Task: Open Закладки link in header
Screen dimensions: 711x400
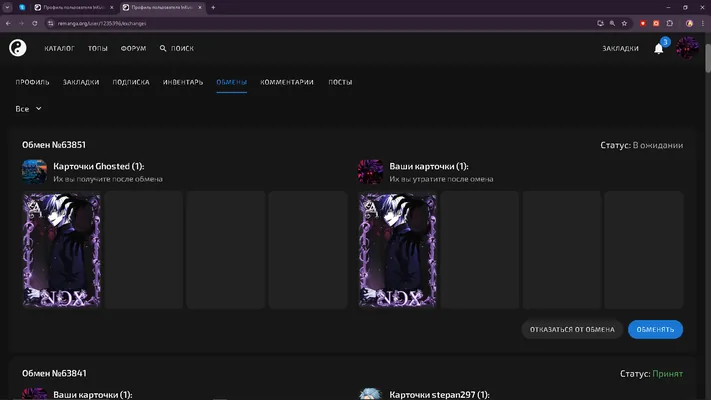Action: pos(620,49)
